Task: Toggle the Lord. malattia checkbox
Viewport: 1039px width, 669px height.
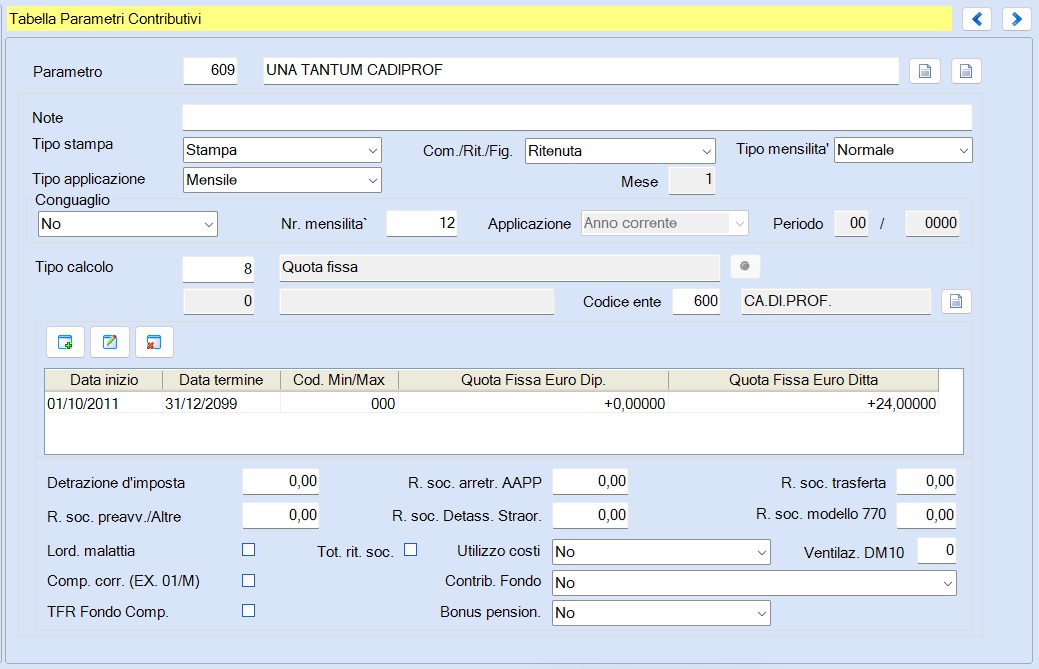Action: coord(248,550)
